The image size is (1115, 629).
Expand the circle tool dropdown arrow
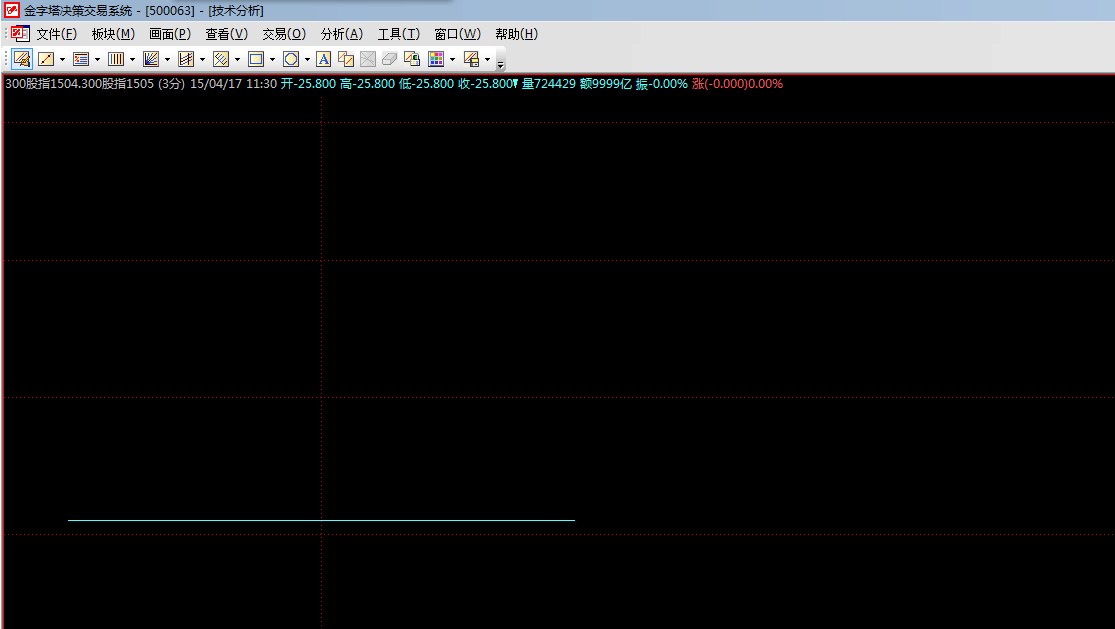(307, 59)
